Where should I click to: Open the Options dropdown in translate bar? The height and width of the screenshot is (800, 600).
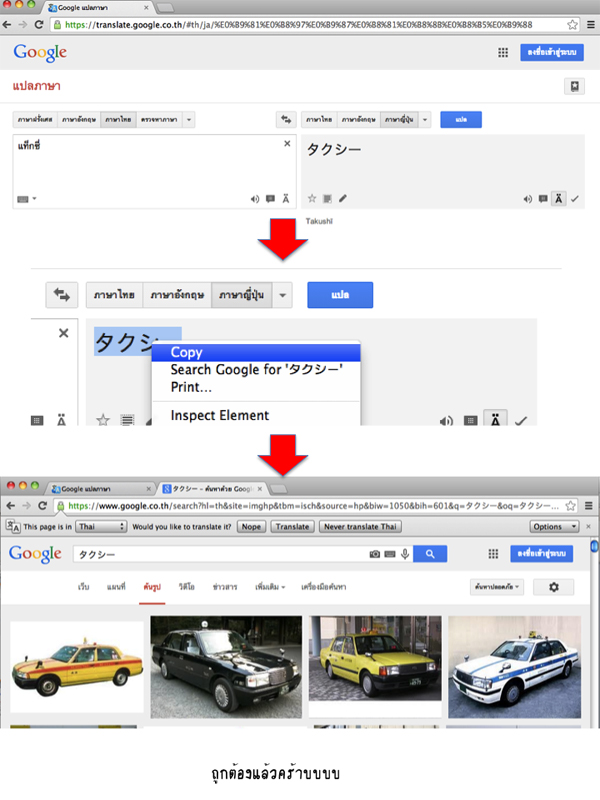click(x=554, y=527)
